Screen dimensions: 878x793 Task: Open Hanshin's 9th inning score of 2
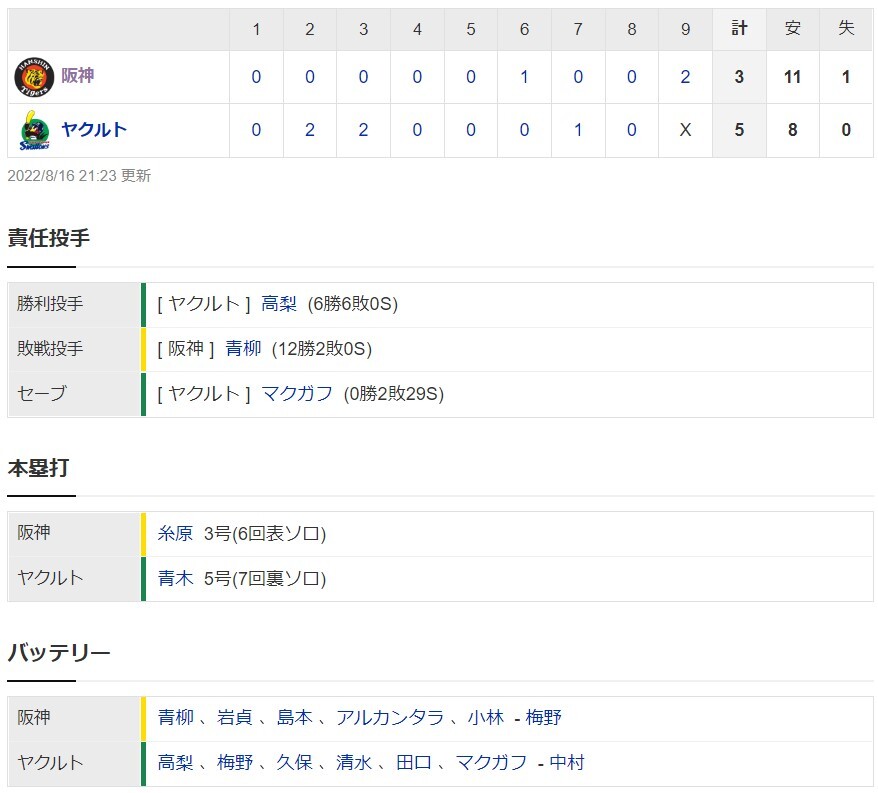click(685, 77)
